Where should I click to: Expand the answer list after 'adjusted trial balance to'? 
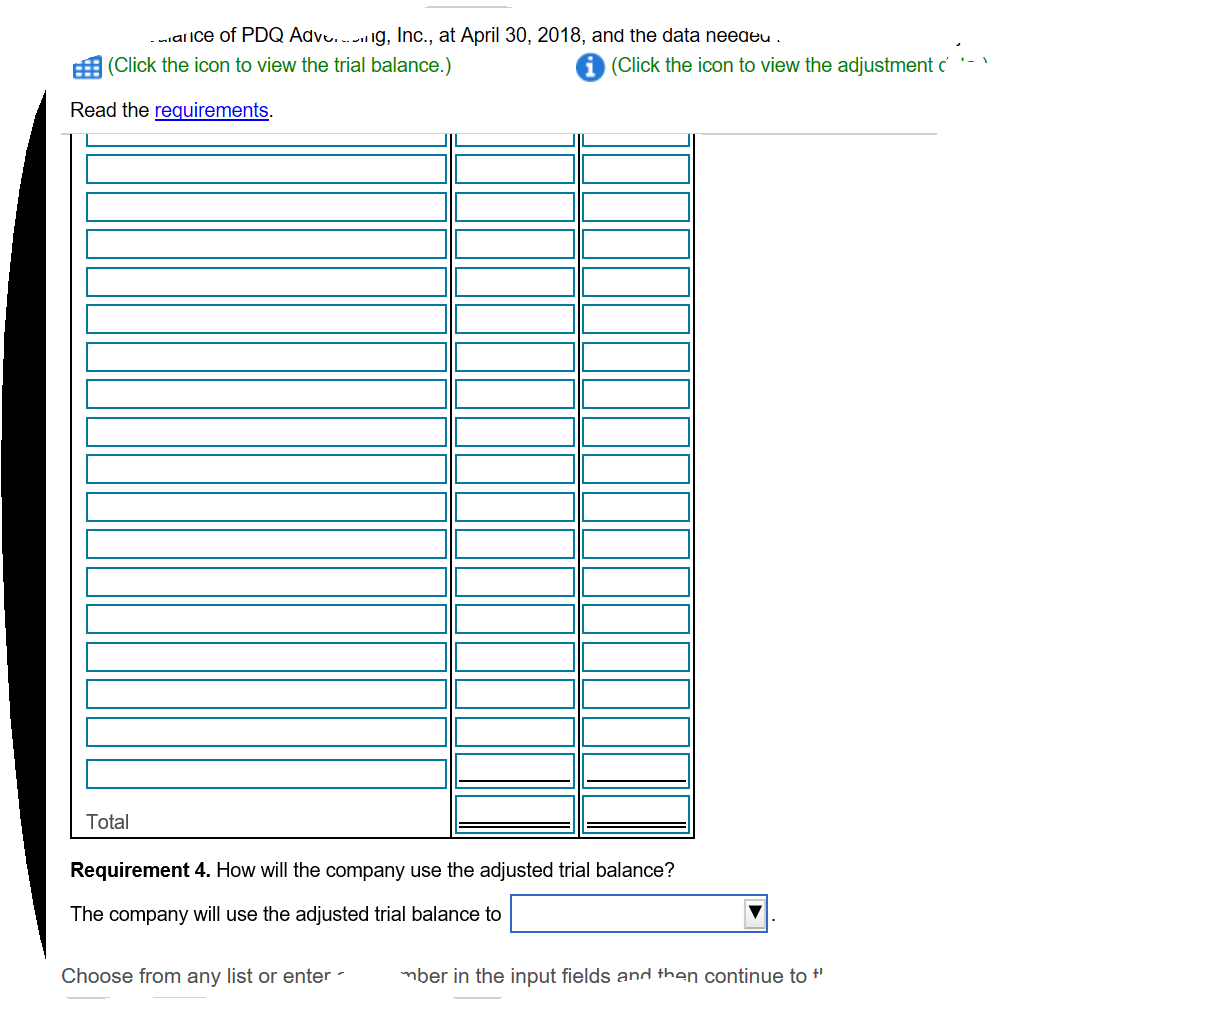tap(755, 912)
